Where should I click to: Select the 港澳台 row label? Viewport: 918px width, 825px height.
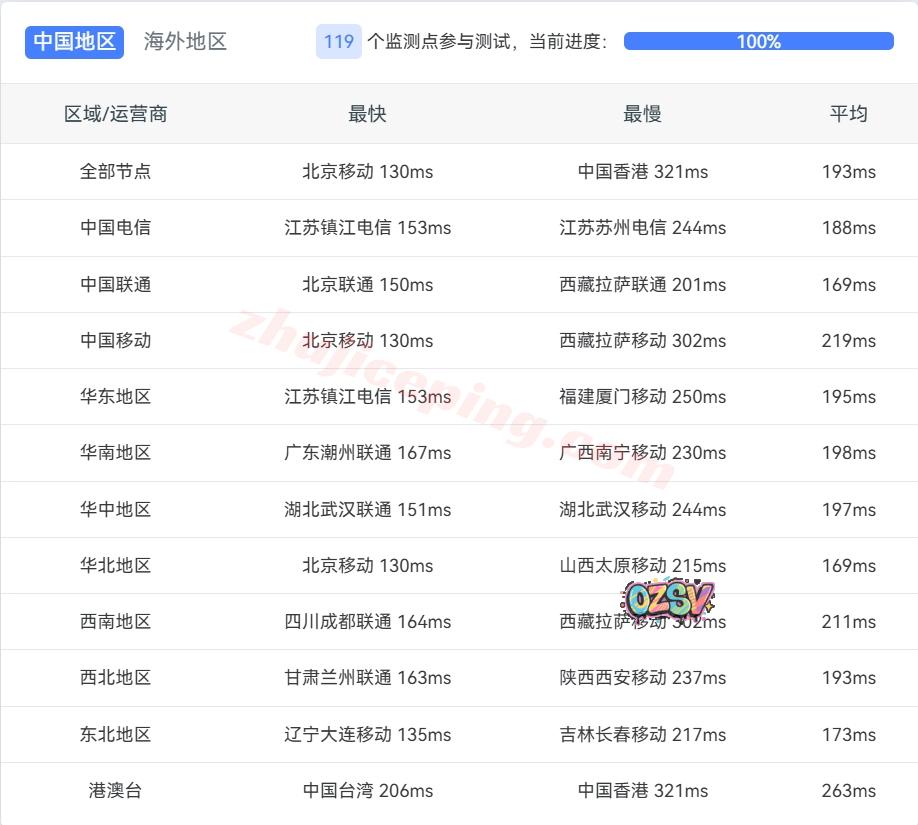coord(116,791)
